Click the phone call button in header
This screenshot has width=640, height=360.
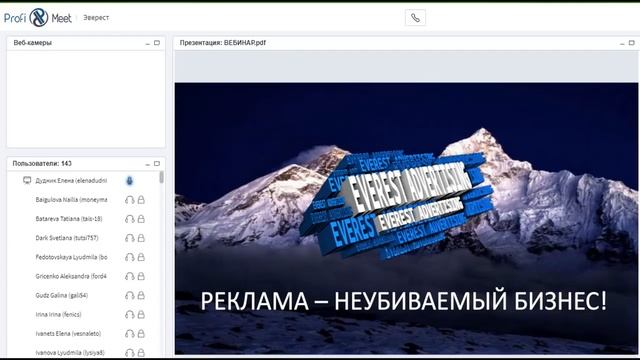[415, 18]
